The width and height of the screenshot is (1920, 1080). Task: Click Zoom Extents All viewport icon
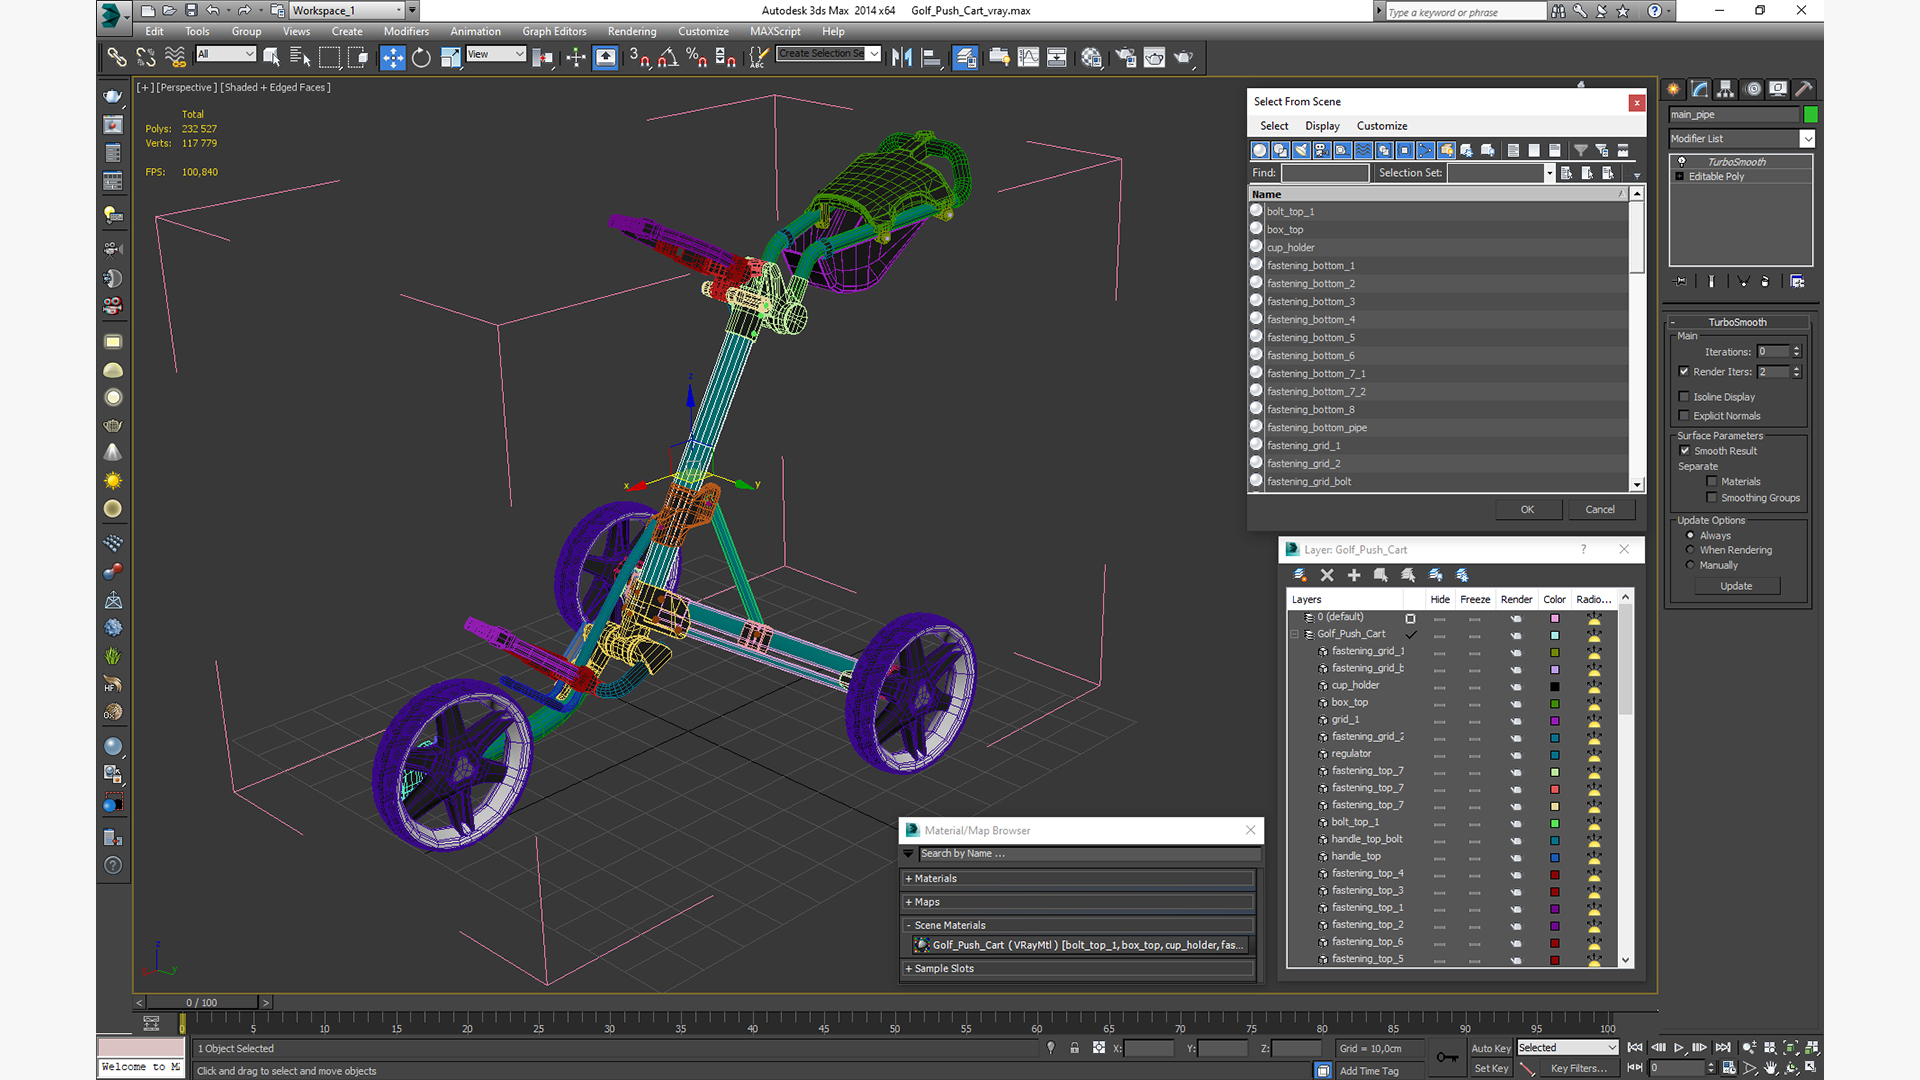coord(1812,1047)
